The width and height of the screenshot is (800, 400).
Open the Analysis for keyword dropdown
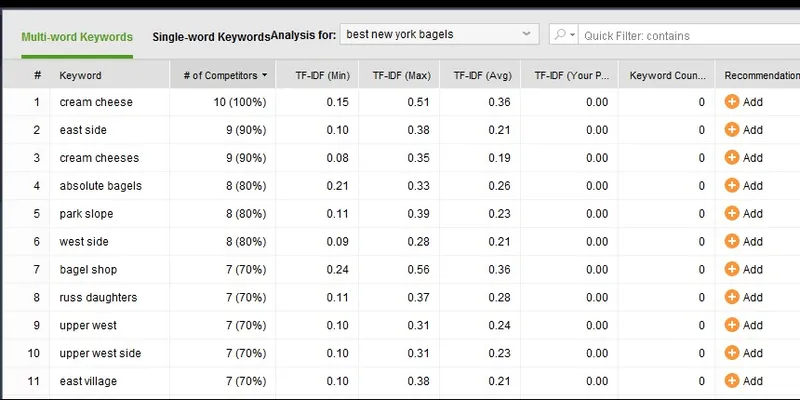439,34
